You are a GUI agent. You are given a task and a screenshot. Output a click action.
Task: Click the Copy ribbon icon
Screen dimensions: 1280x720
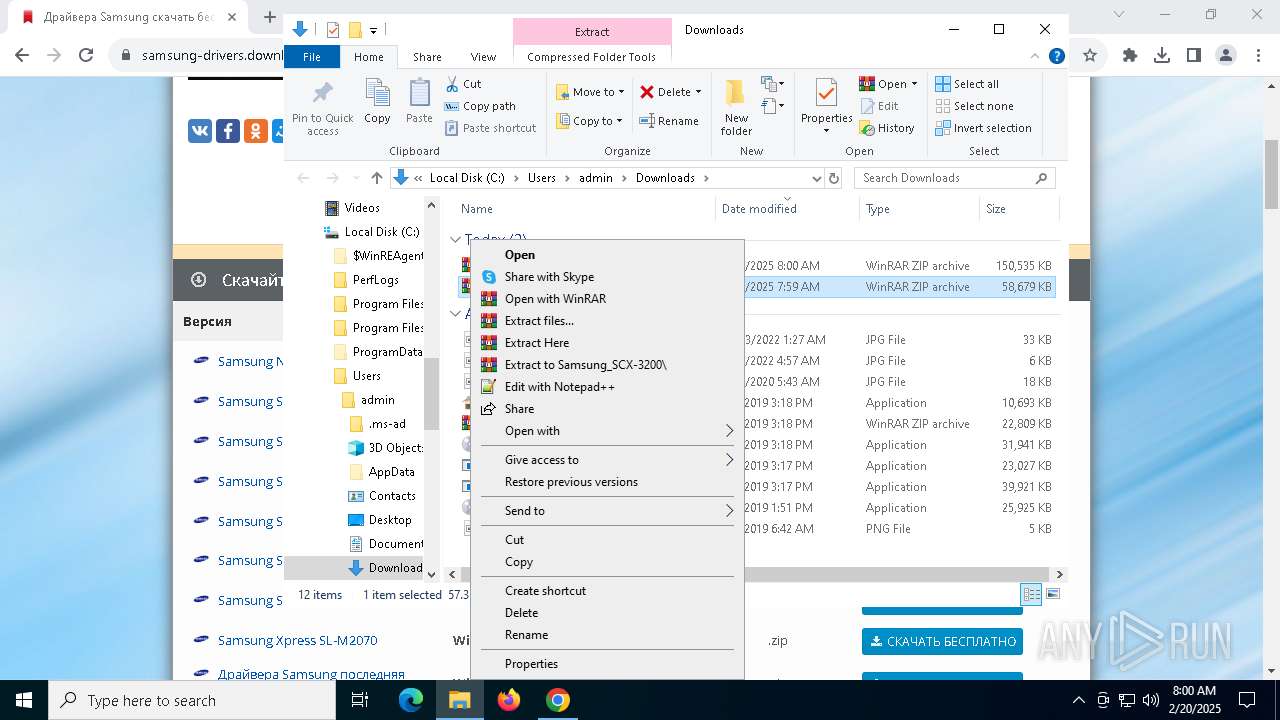pos(377,94)
